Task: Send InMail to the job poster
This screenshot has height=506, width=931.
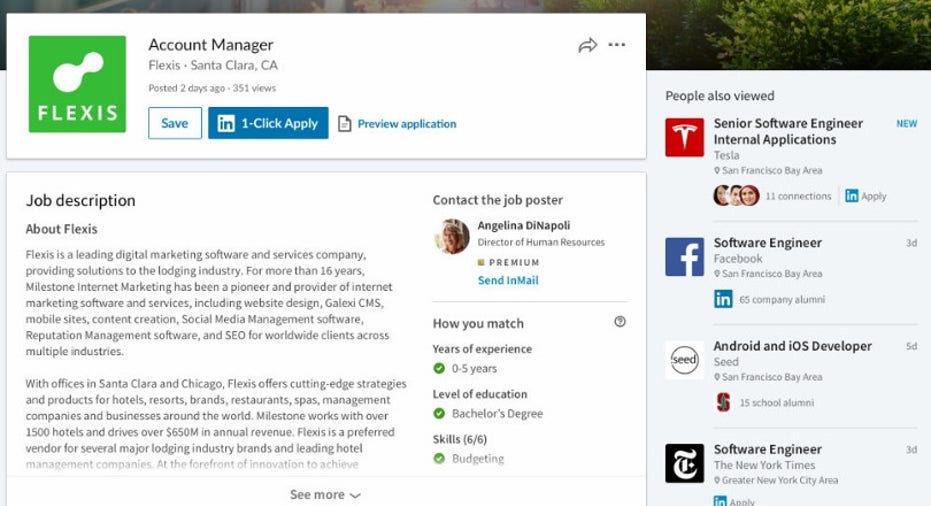Action: 508,280
